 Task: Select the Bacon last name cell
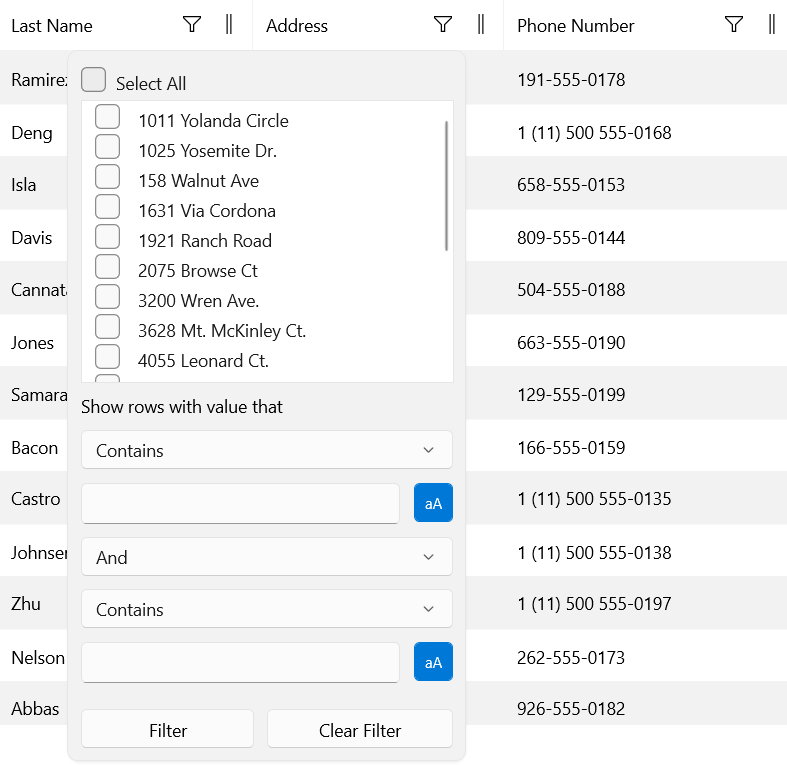[35, 448]
